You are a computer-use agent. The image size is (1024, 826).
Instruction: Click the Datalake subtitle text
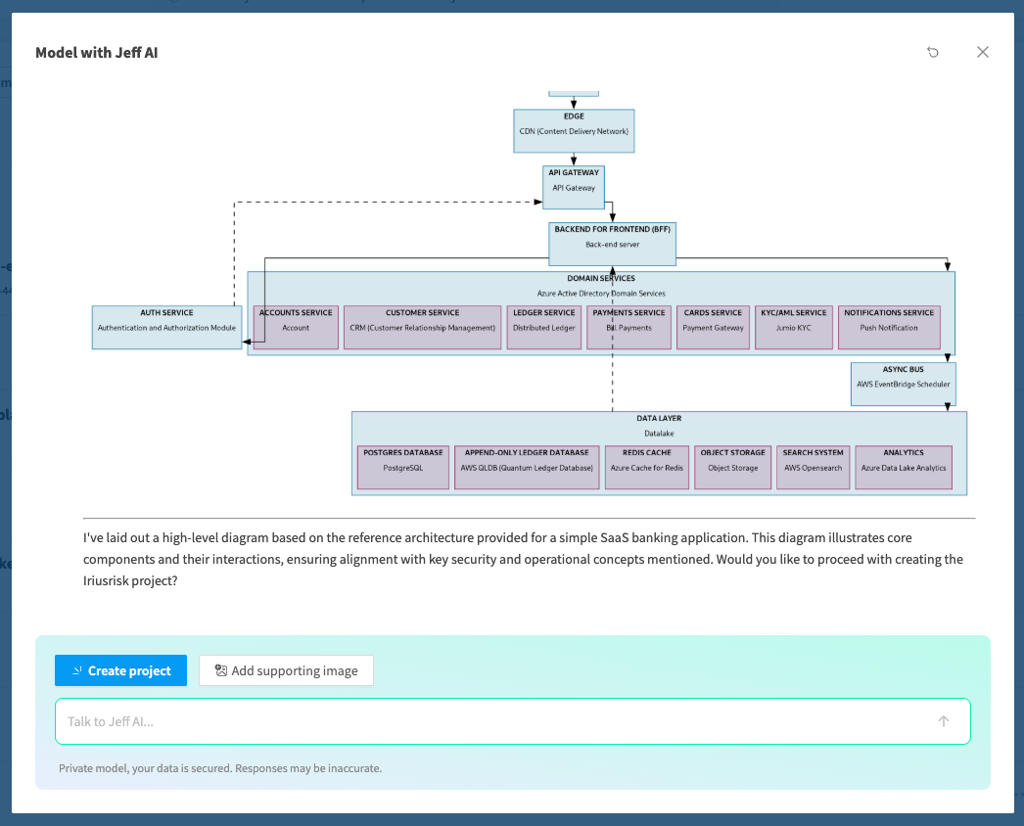coord(659,434)
